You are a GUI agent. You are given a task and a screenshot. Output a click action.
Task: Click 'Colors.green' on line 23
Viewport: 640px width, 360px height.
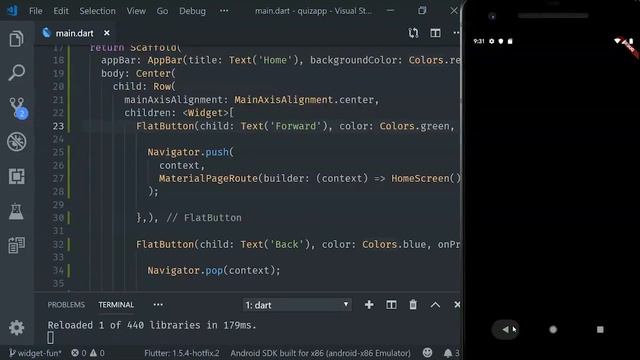(x=414, y=126)
